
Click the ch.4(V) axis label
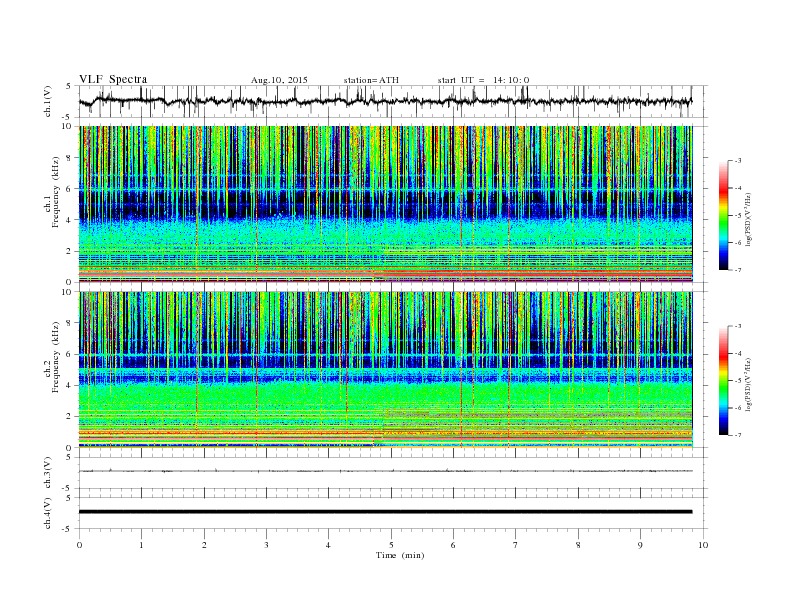click(x=48, y=513)
